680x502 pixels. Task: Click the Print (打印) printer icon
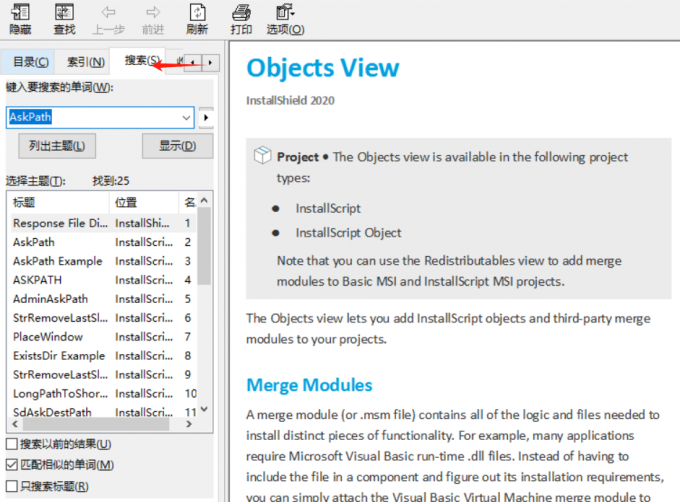pos(241,13)
